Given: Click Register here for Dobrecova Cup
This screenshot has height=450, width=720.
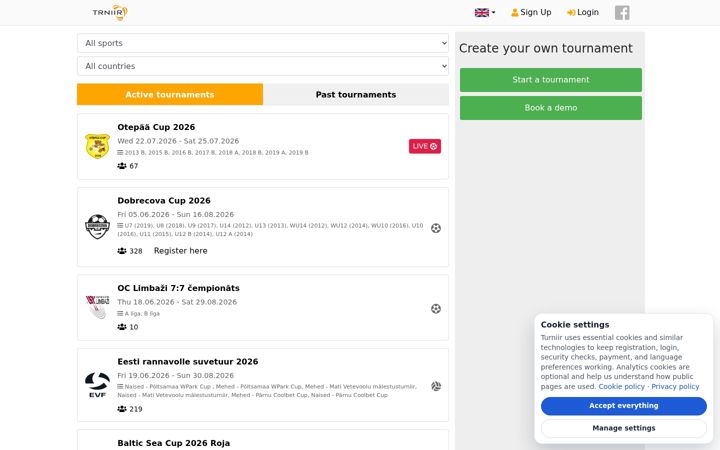Looking at the screenshot, I should (180, 251).
